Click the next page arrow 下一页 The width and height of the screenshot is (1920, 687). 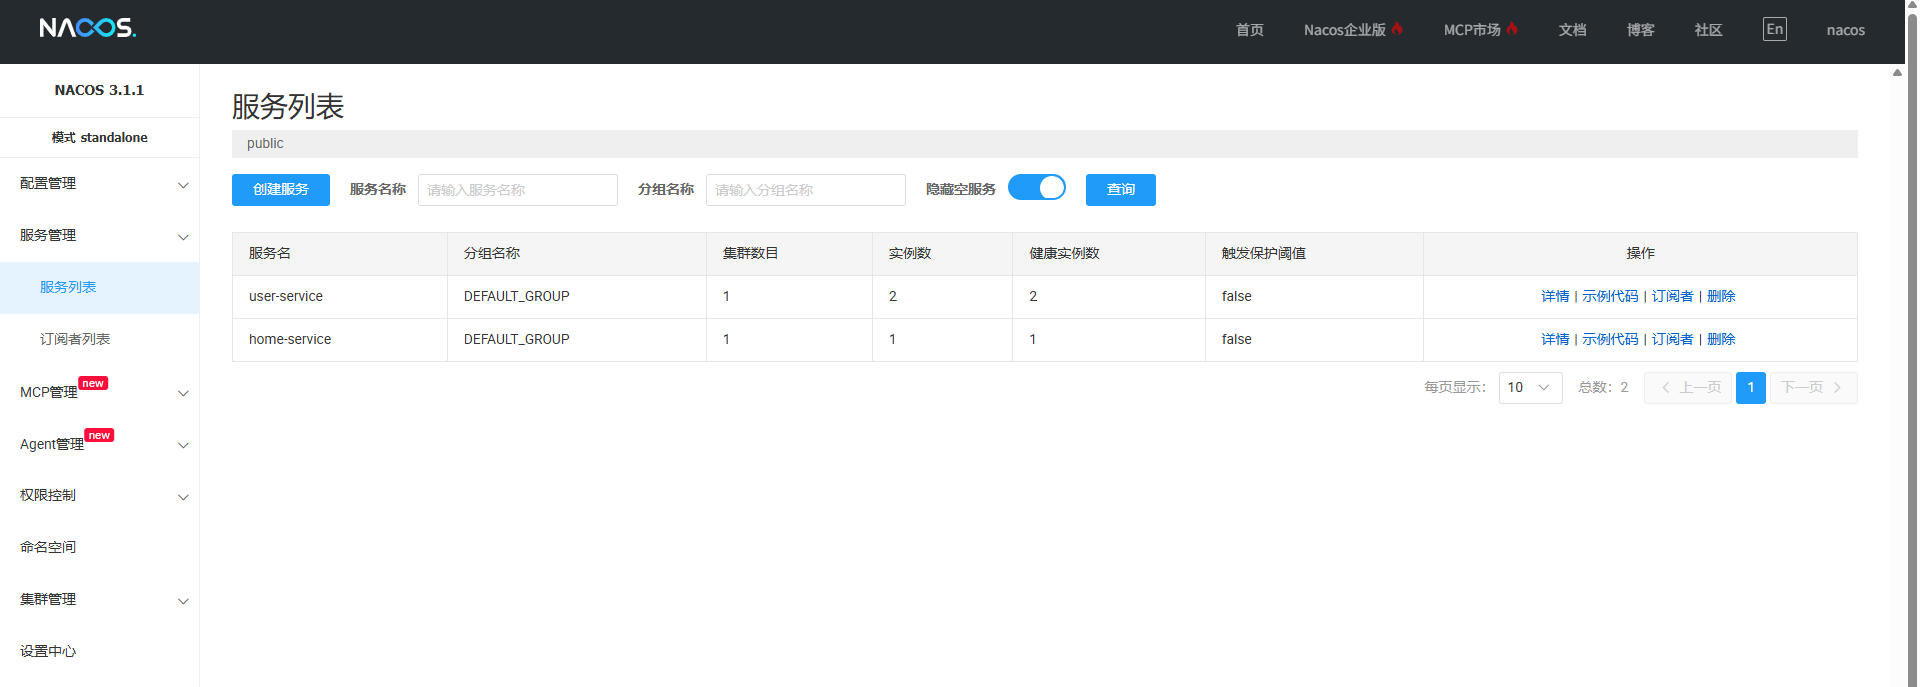(1812, 388)
